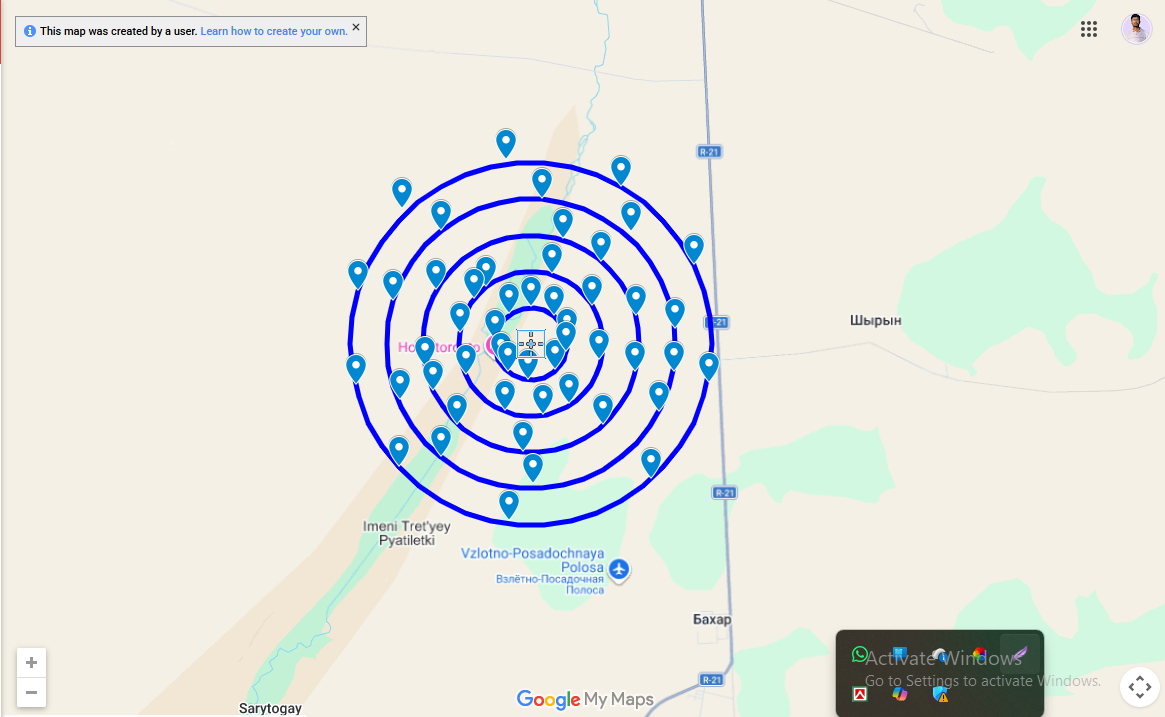Click the blue info icon in banner
The width and height of the screenshot is (1165, 717).
[30, 32]
